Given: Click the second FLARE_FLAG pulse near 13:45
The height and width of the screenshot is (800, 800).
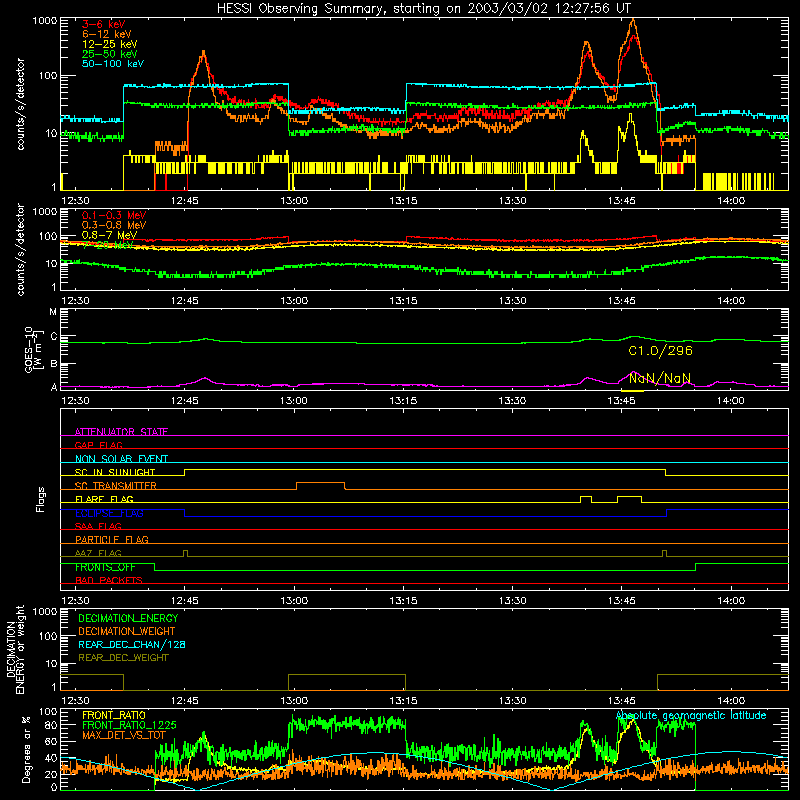Looking at the screenshot, I should (630, 499).
